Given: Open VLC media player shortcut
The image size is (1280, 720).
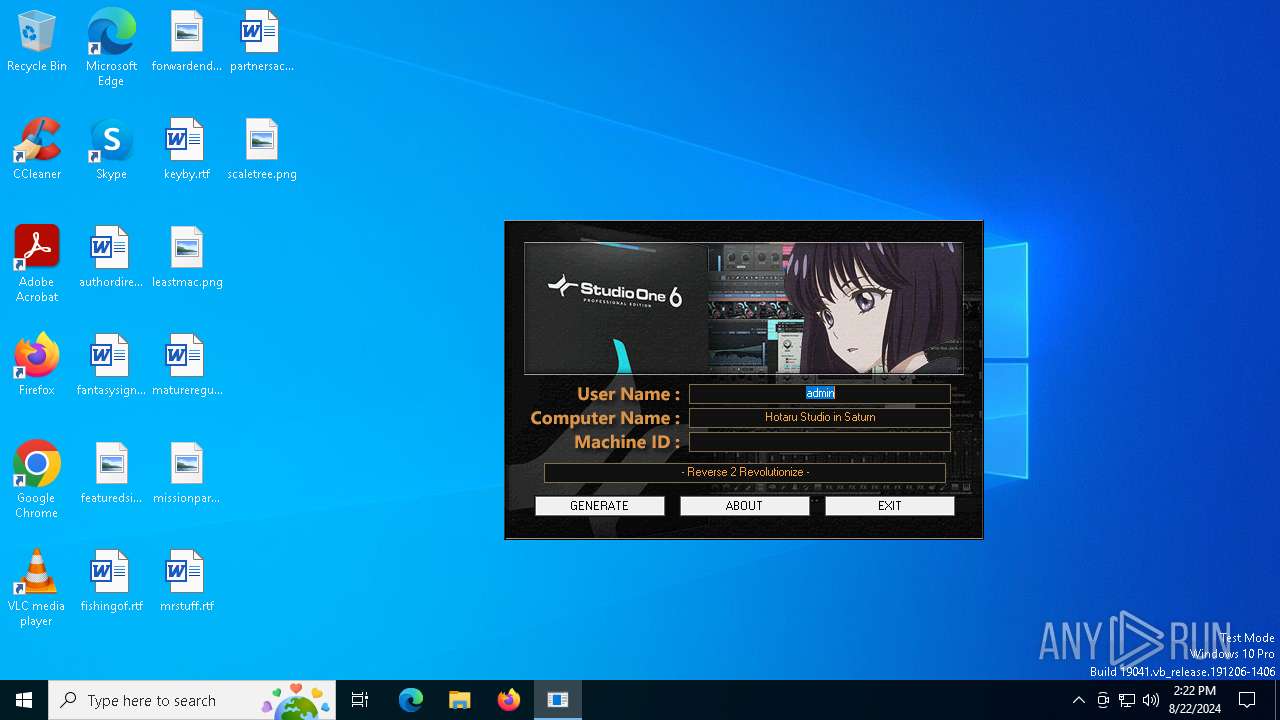Looking at the screenshot, I should pos(37,588).
